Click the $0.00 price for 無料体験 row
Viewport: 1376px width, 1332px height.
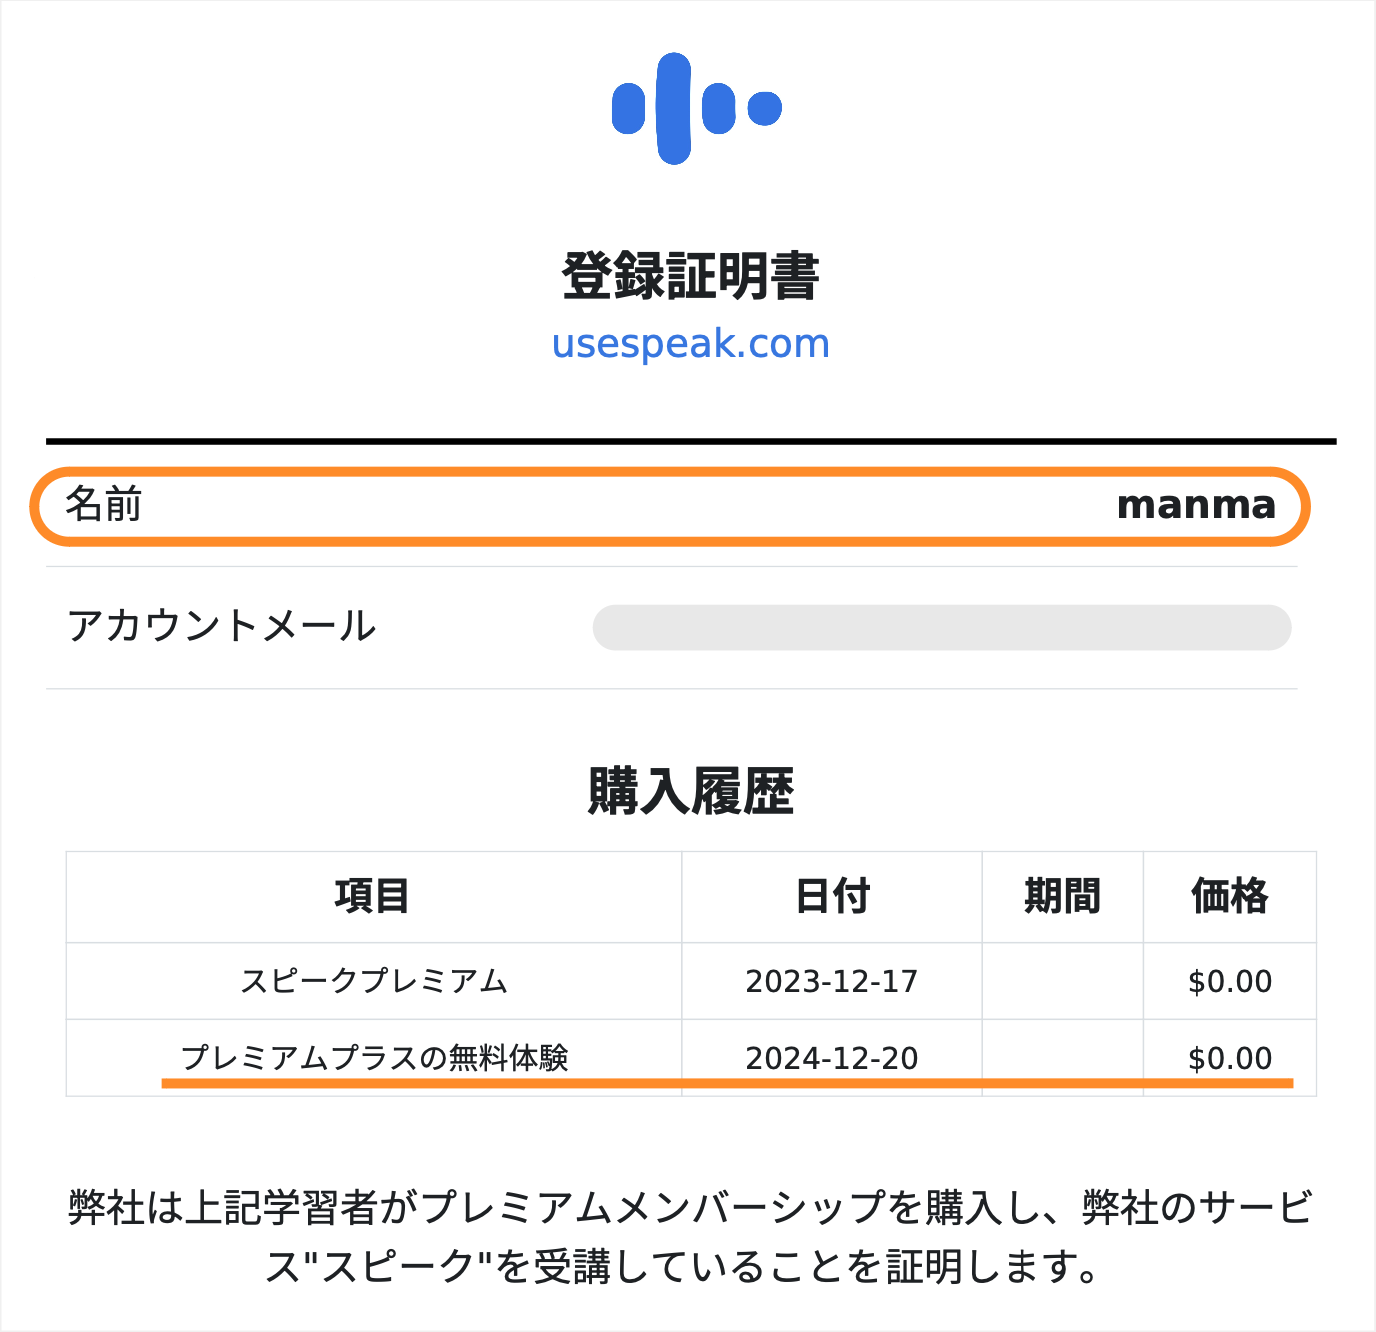pos(1230,1058)
